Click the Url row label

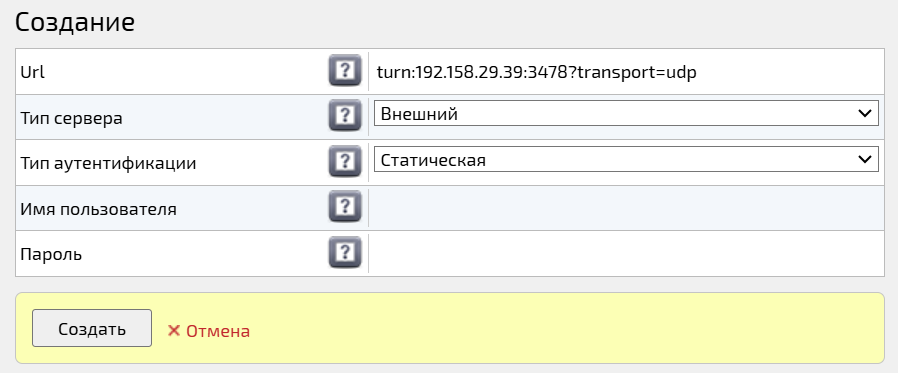click(x=32, y=72)
